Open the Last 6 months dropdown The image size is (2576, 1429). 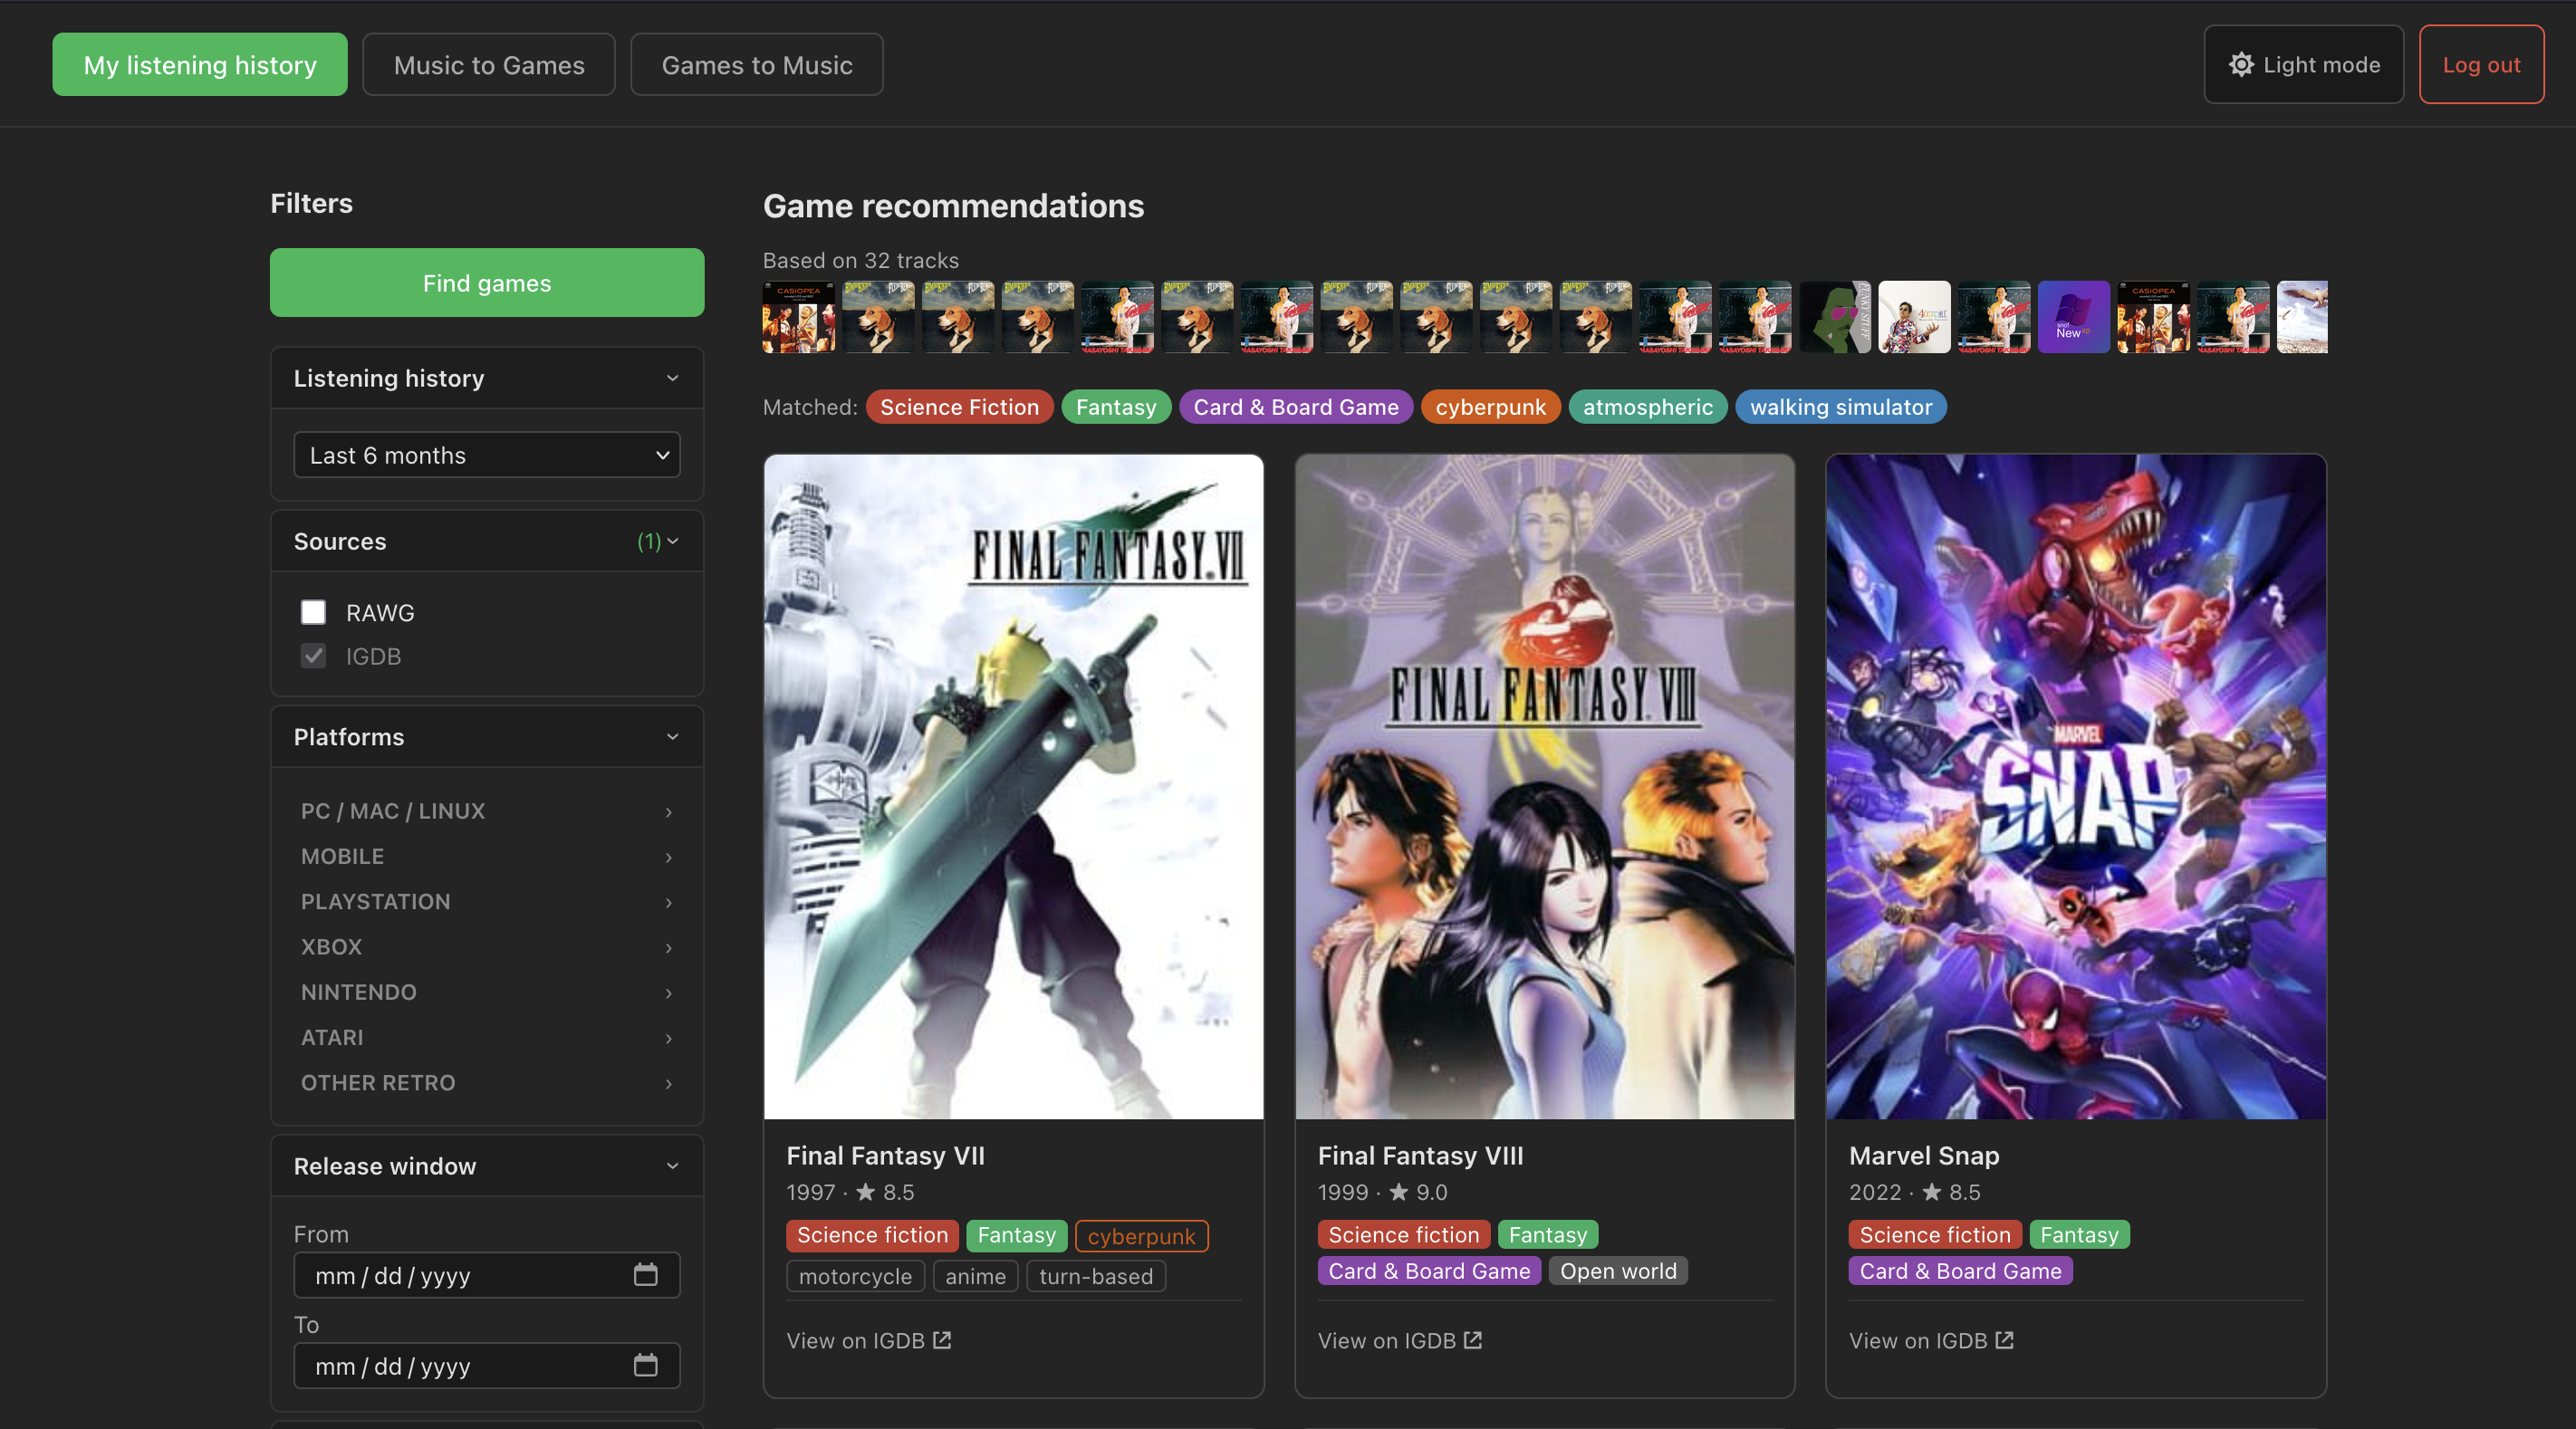tap(487, 455)
